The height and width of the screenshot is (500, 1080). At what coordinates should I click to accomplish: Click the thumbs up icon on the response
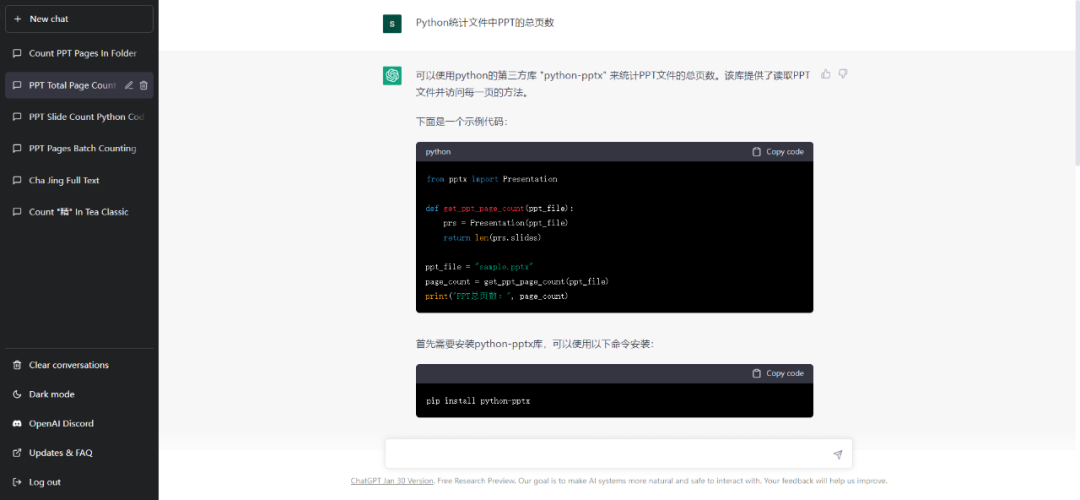click(x=826, y=74)
